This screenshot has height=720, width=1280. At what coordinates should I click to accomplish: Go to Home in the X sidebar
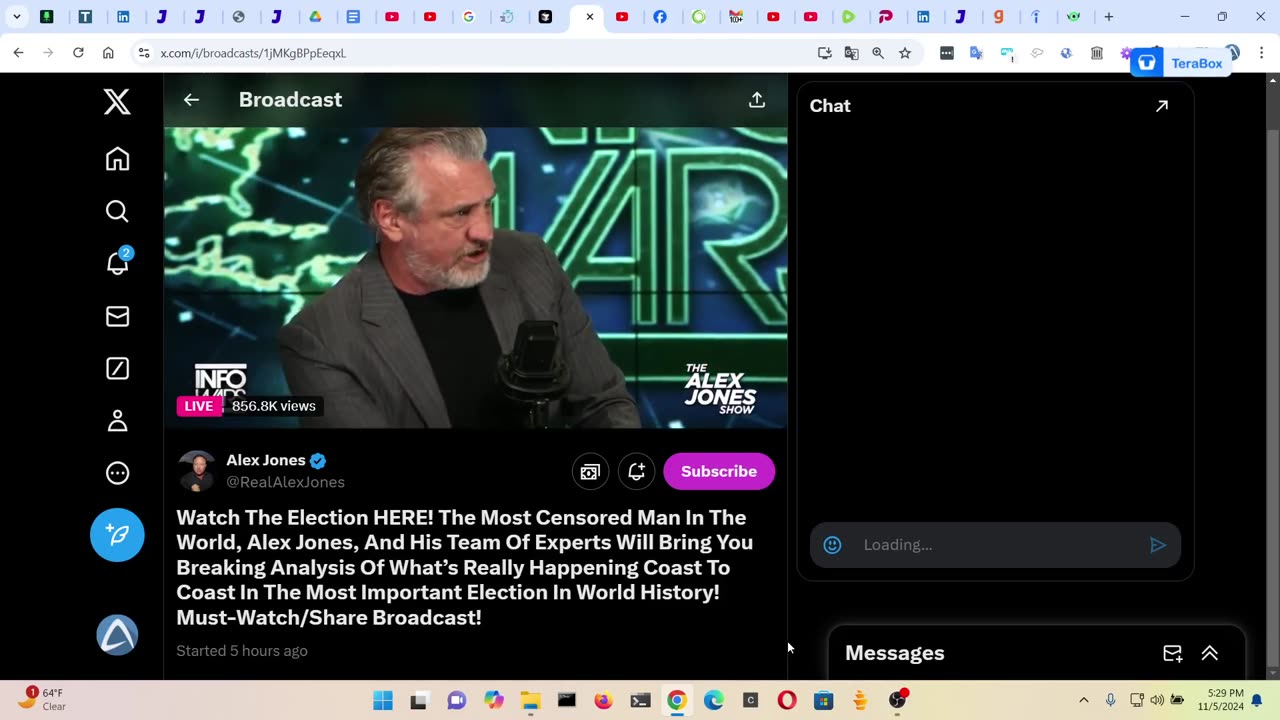(x=117, y=159)
